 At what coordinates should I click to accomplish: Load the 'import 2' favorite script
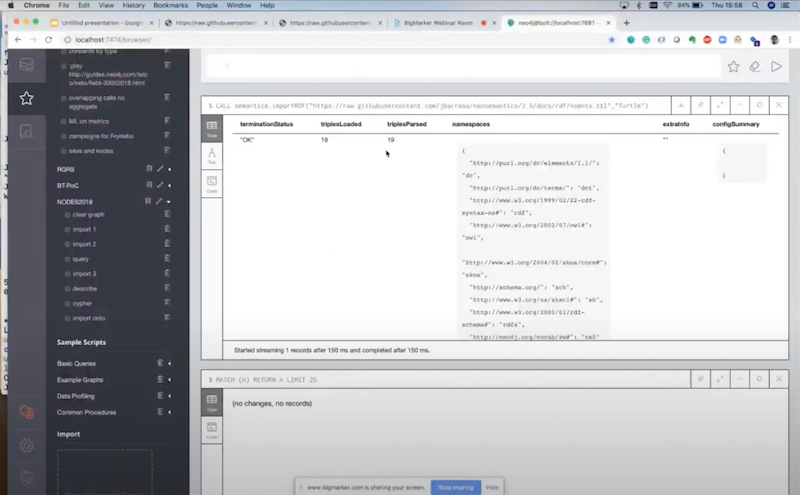coord(84,244)
